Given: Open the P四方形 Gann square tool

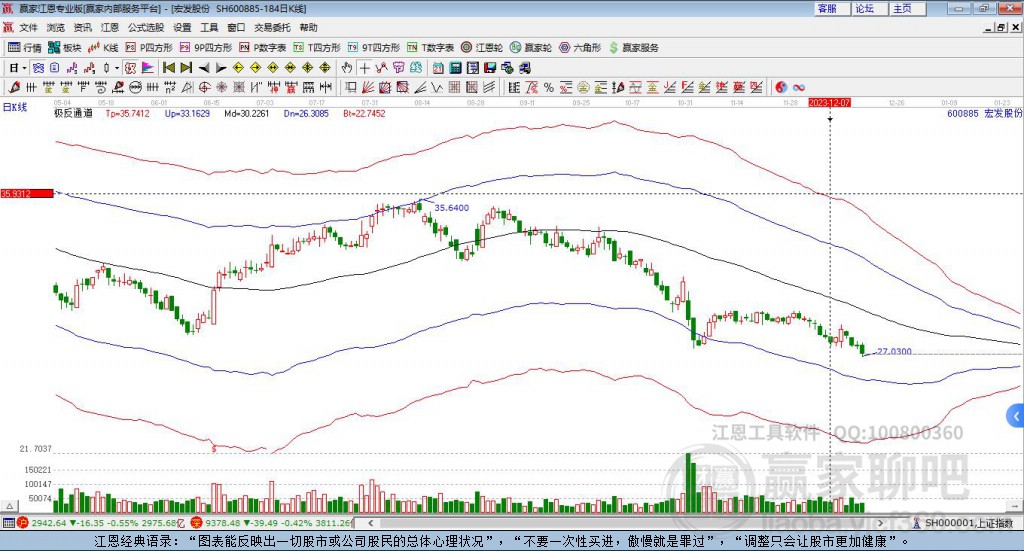Looking at the screenshot, I should click(149, 48).
